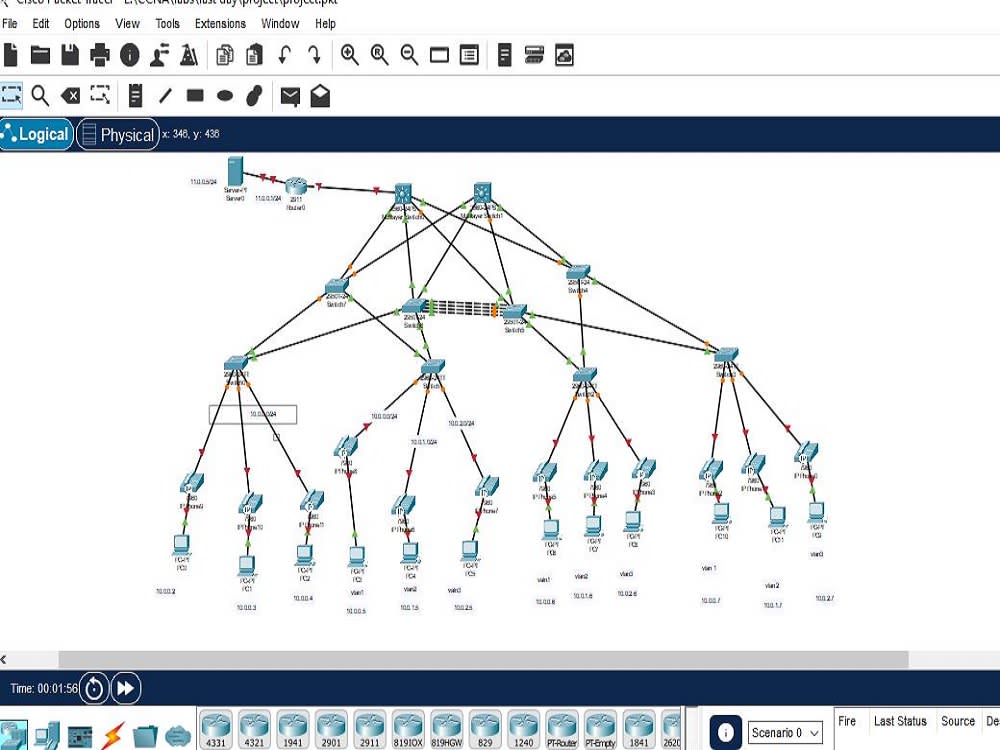Save the project using the floppy icon
1000x750 pixels.
(70, 55)
